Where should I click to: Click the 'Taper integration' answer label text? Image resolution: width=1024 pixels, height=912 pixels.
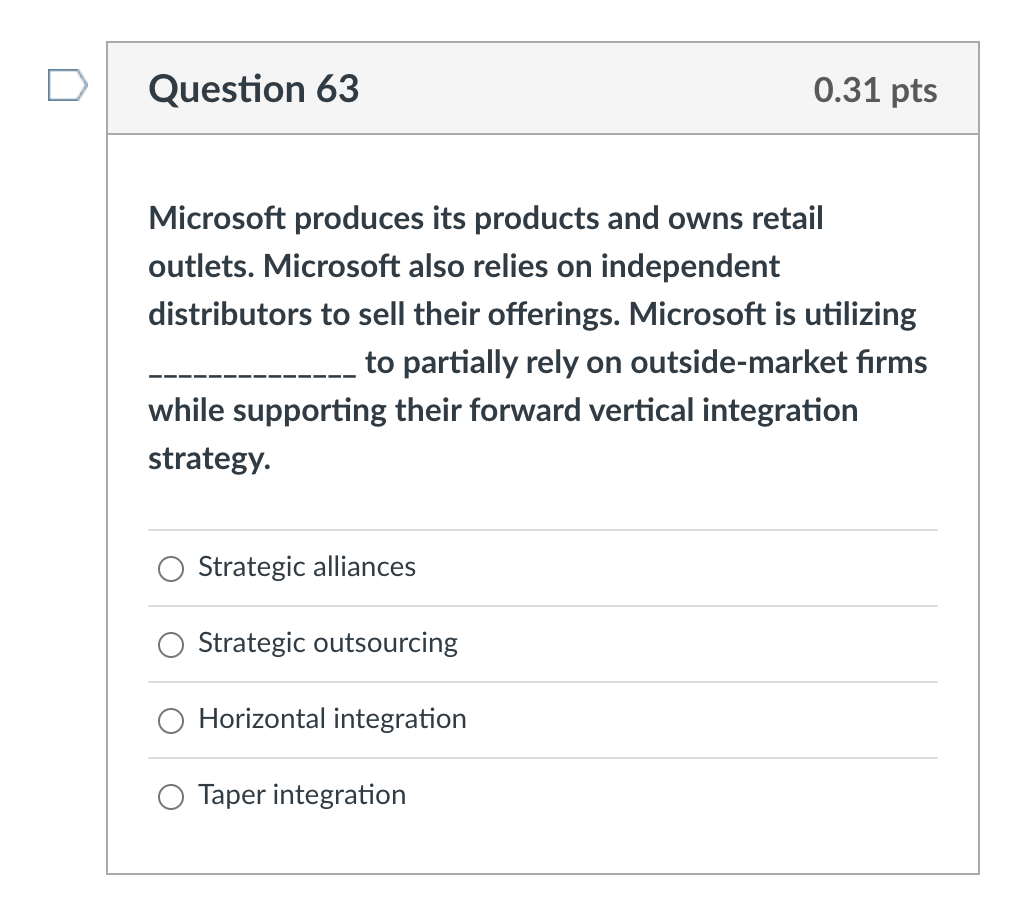pyautogui.click(x=302, y=795)
